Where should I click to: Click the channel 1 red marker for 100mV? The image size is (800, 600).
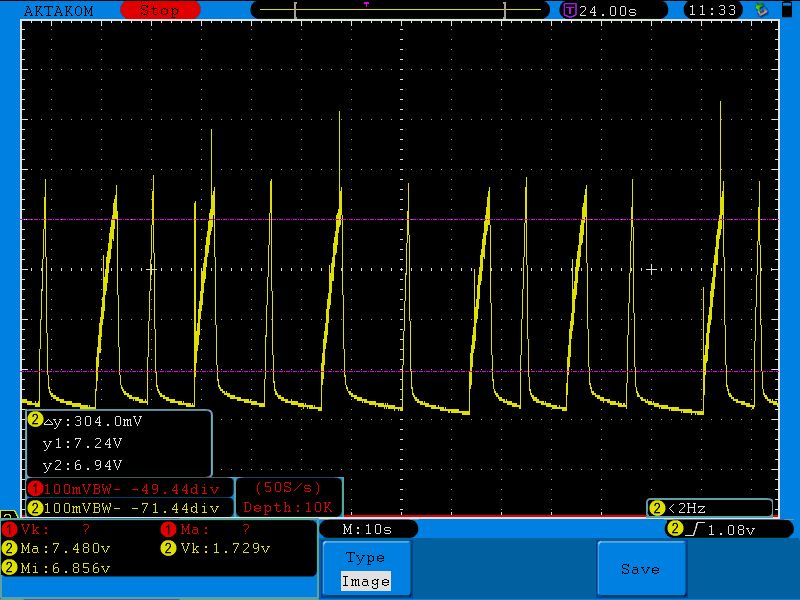point(35,488)
